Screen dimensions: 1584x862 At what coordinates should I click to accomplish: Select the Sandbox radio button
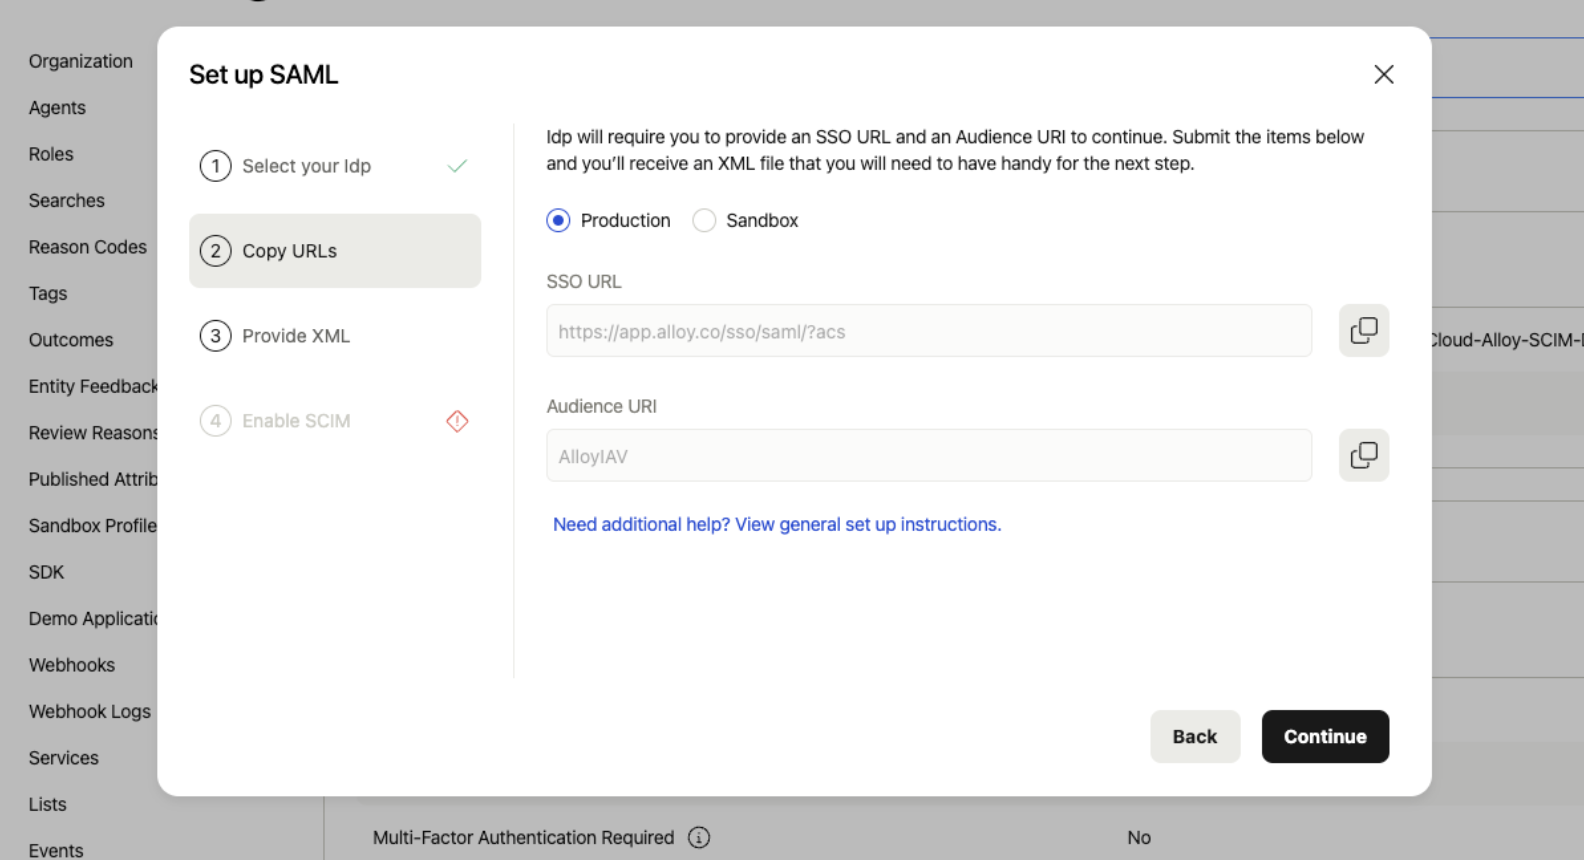(x=704, y=221)
